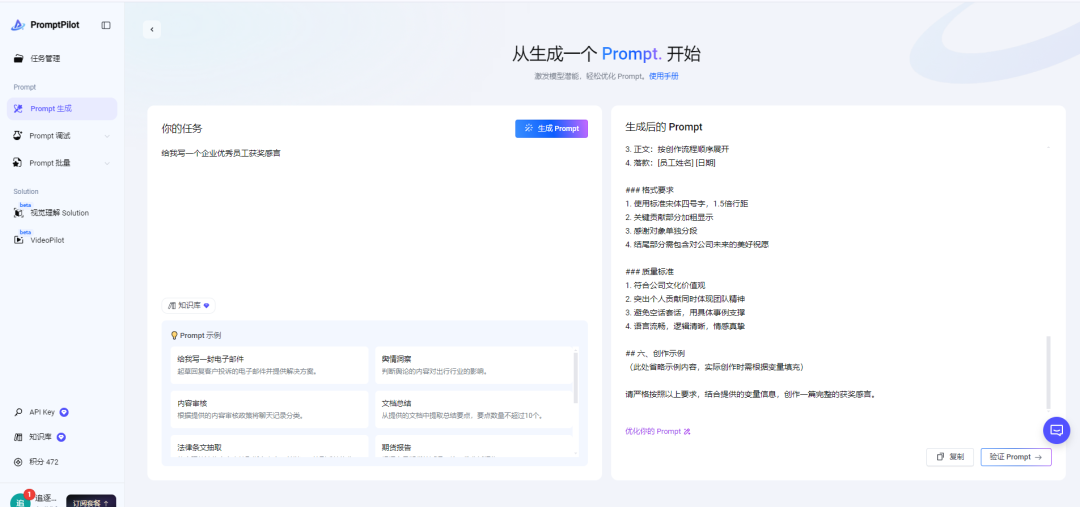This screenshot has width=1080, height=507.
Task: Click the generated Prompt panel scrollbar
Action: (x=1049, y=373)
